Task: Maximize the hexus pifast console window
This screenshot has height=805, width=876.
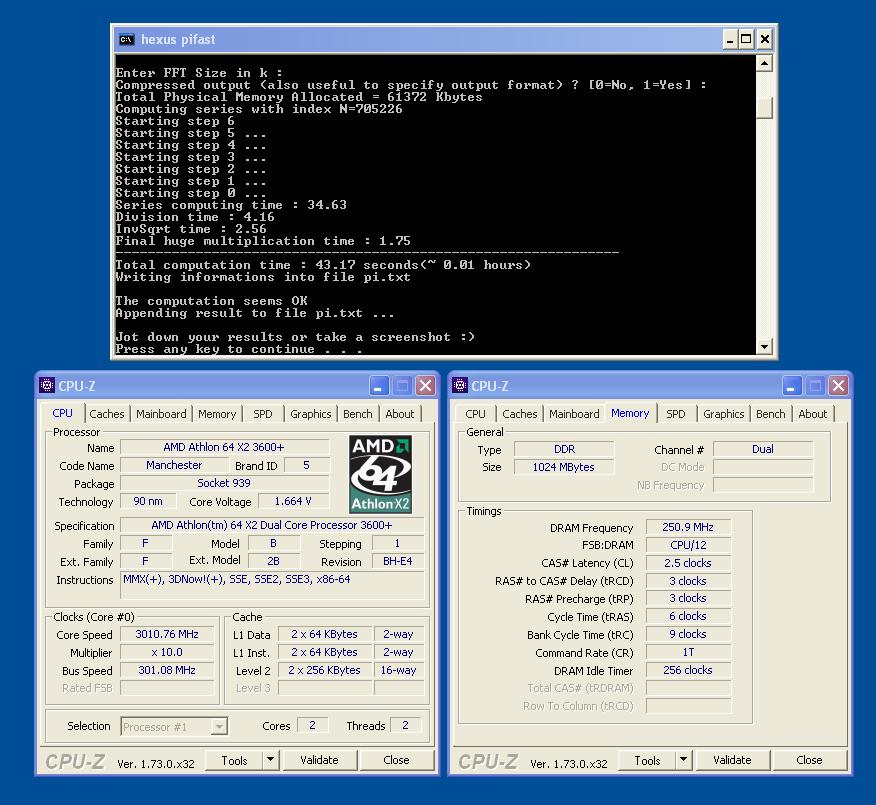Action: pyautogui.click(x=746, y=39)
